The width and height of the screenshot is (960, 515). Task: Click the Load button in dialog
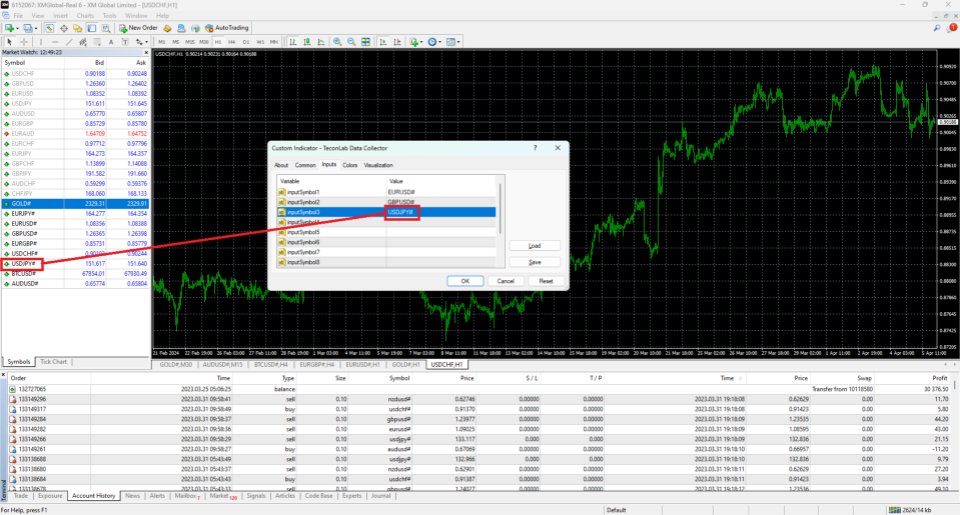[x=534, y=246]
